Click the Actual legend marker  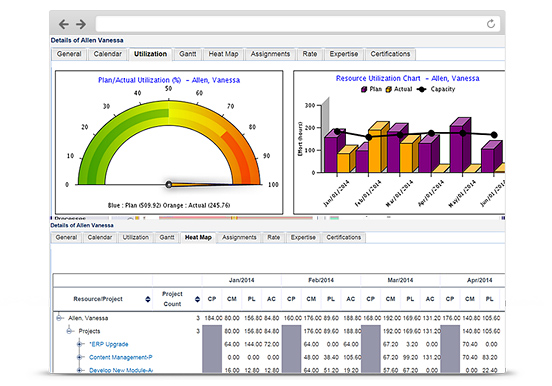click(x=389, y=89)
